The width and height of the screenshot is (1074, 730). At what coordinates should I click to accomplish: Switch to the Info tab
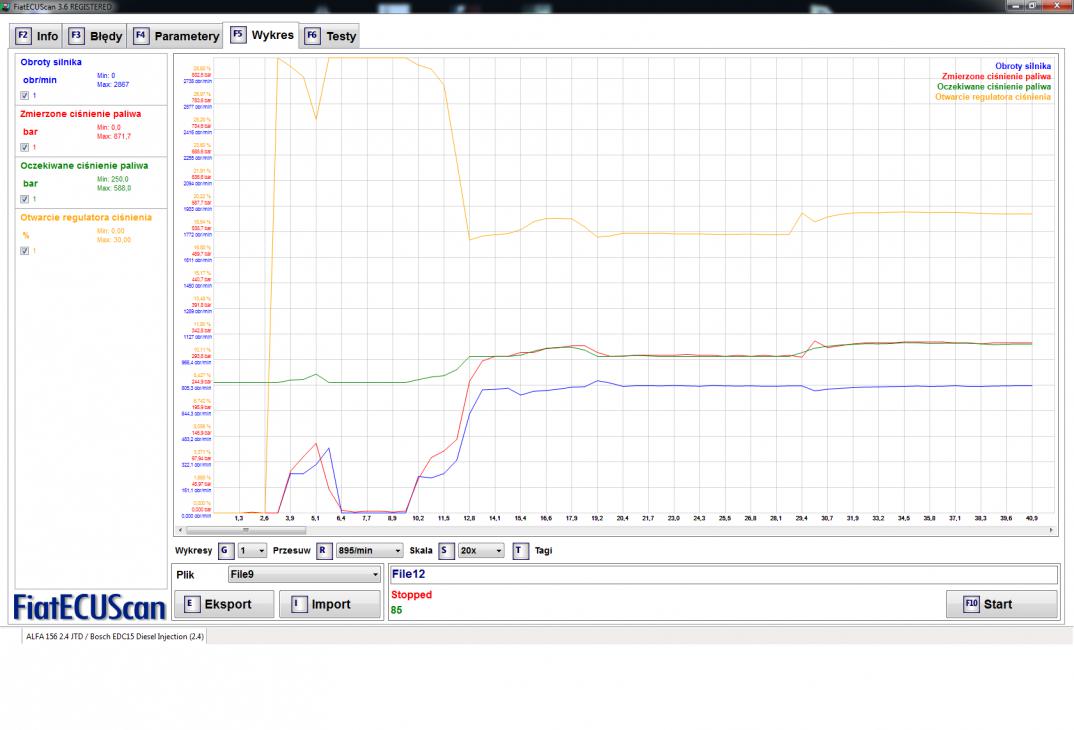[37, 36]
